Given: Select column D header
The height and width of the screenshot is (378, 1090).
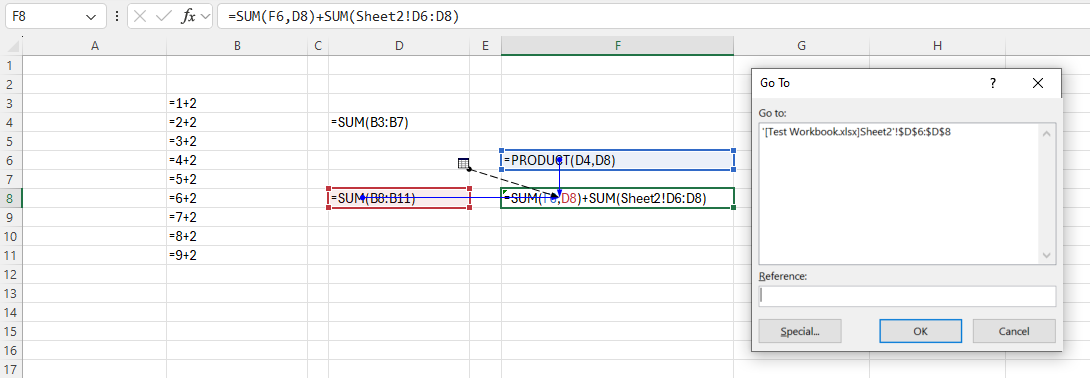Looking at the screenshot, I should pyautogui.click(x=399, y=46).
